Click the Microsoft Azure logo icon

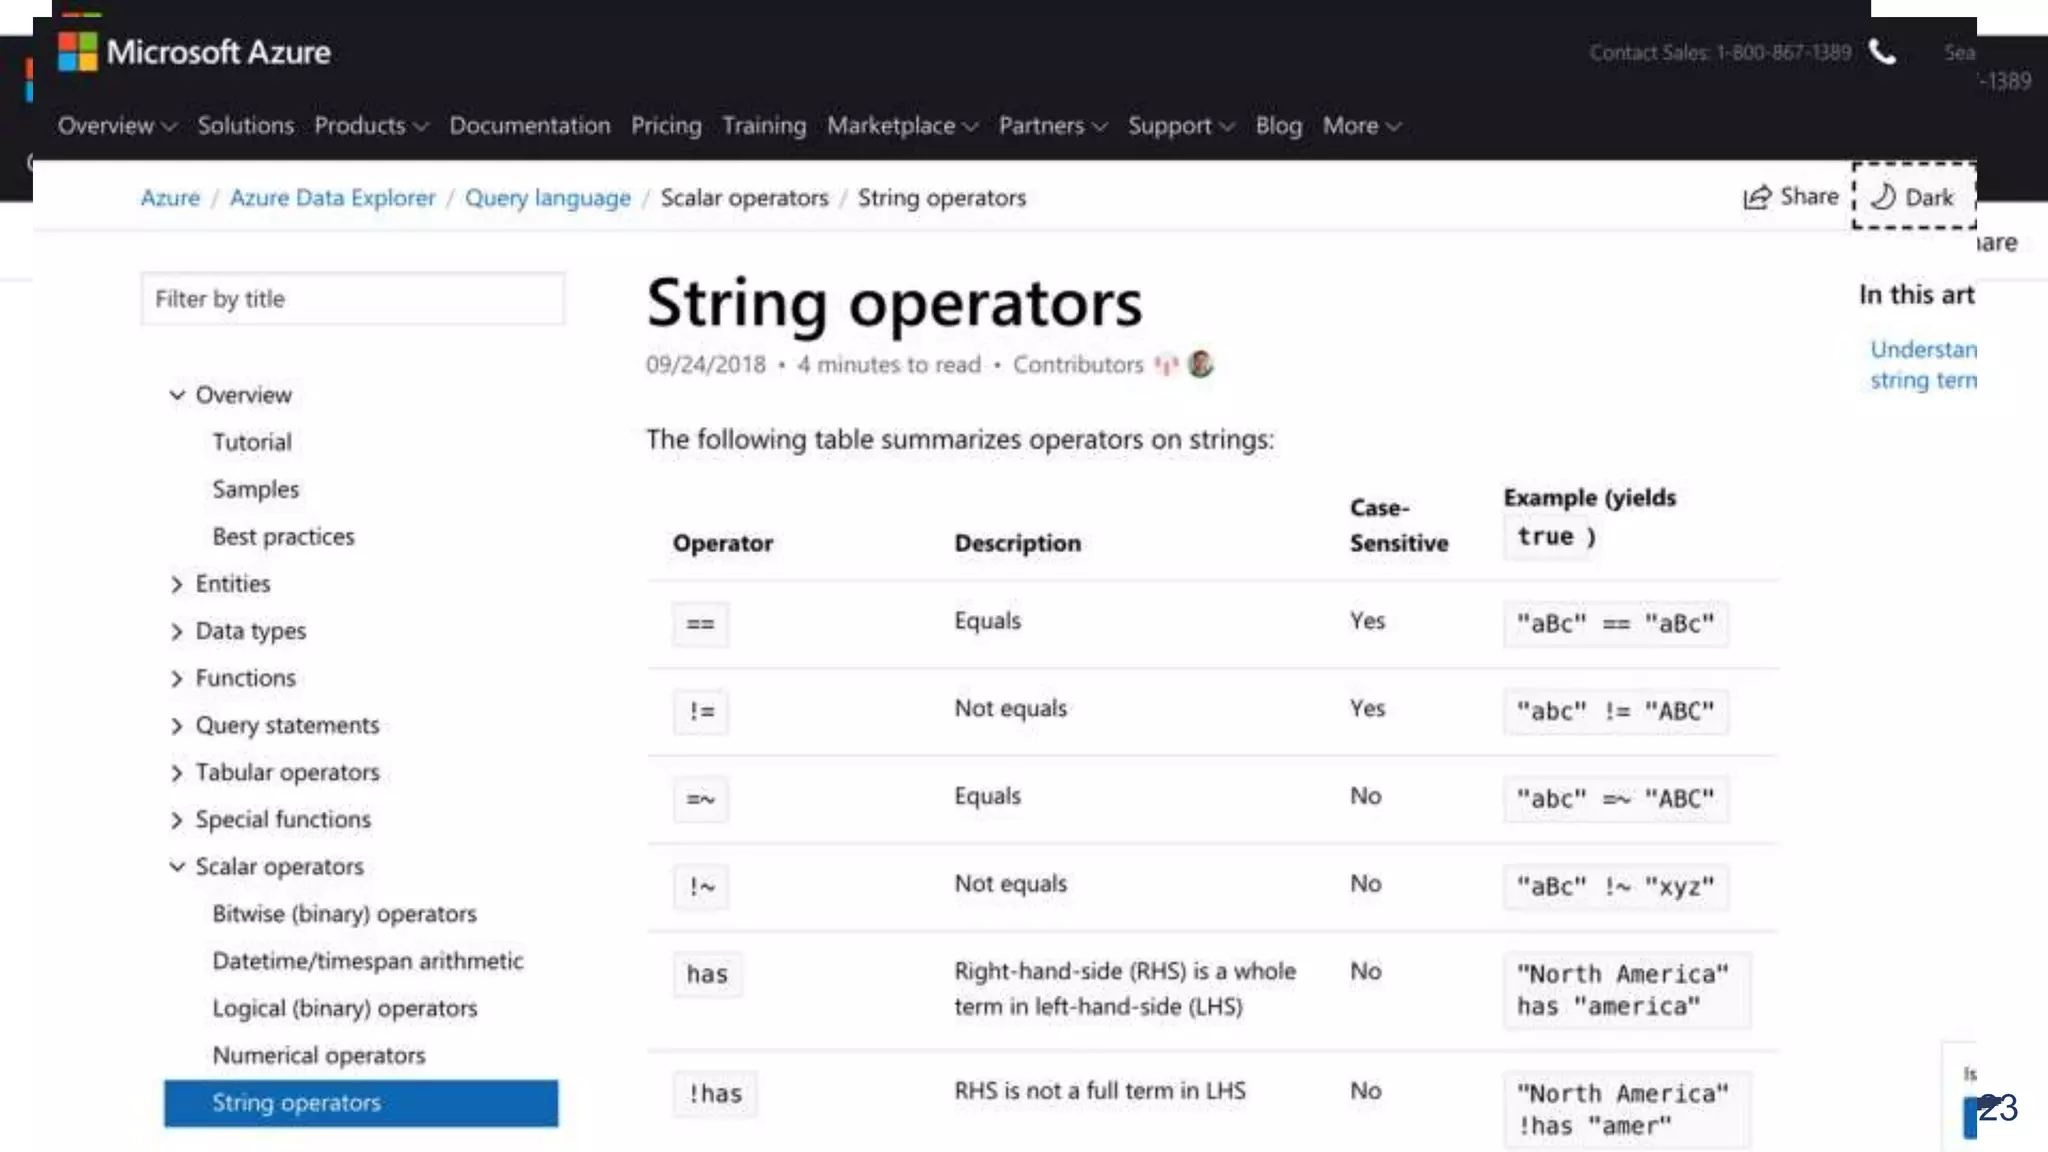pyautogui.click(x=77, y=52)
